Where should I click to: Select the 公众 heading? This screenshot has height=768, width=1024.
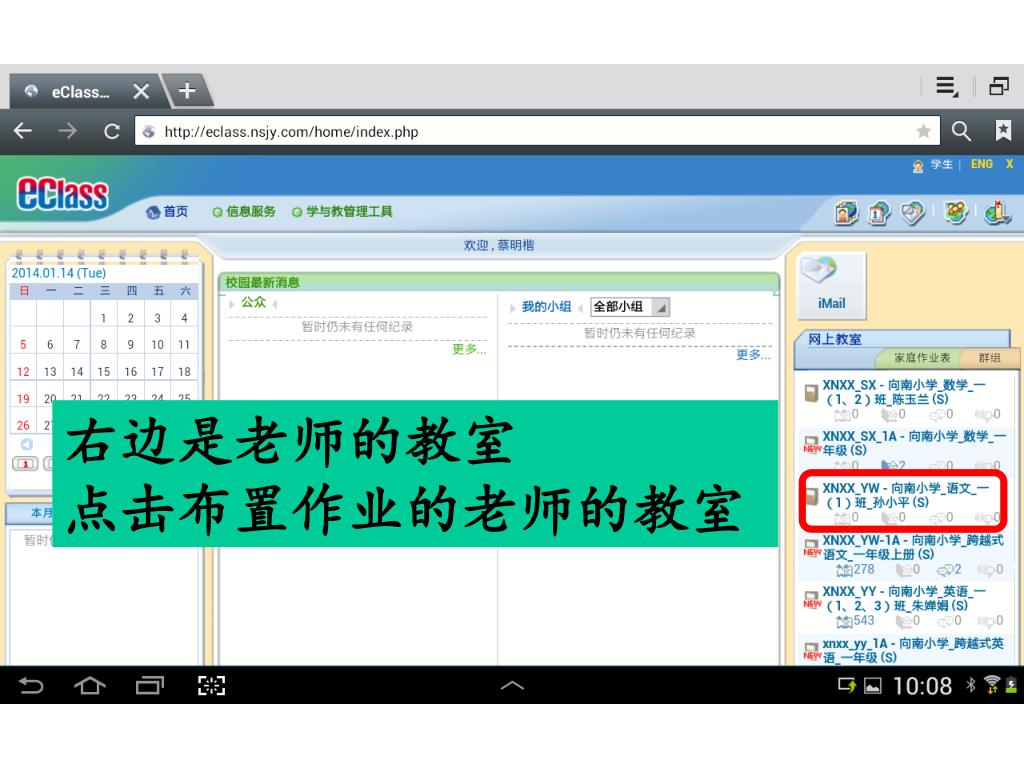pos(253,302)
